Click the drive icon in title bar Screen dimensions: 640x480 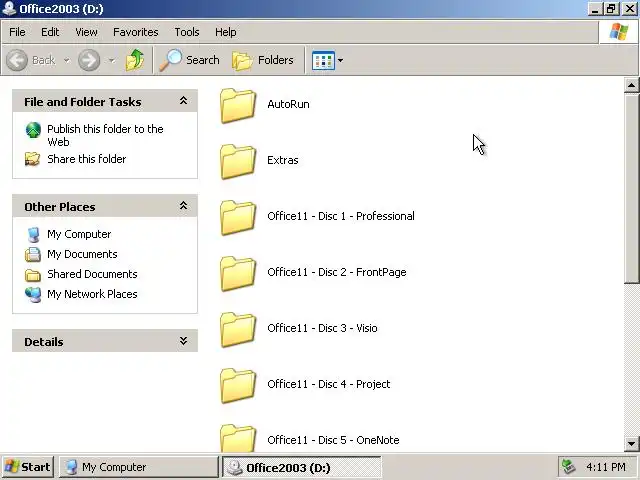click(x=9, y=9)
